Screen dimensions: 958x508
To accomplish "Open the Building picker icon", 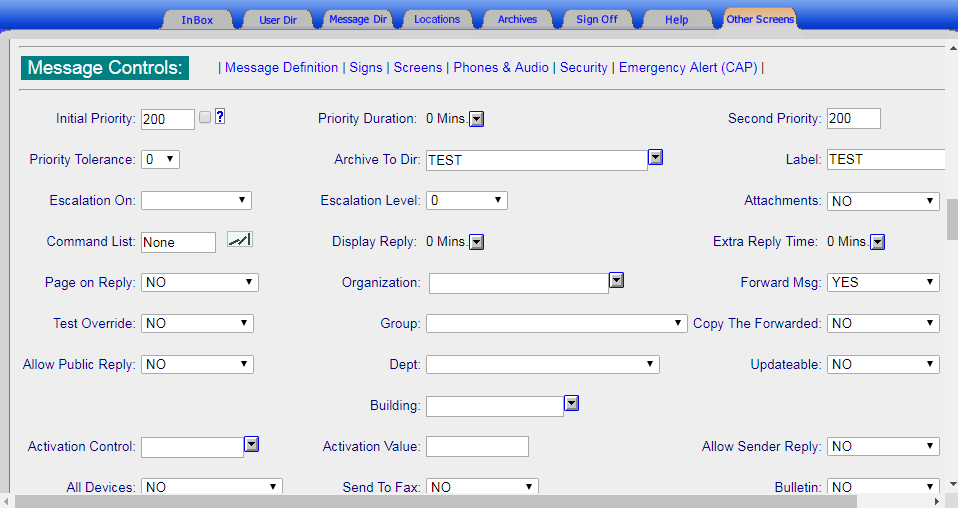I will click(571, 403).
